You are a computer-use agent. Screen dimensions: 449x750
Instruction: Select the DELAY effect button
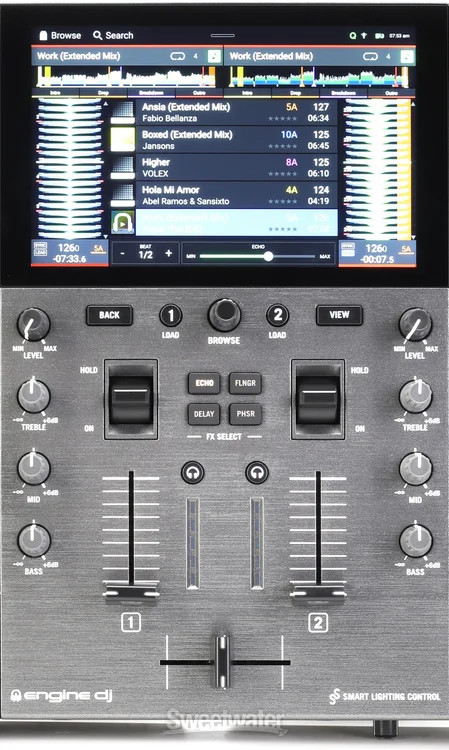(x=204, y=414)
